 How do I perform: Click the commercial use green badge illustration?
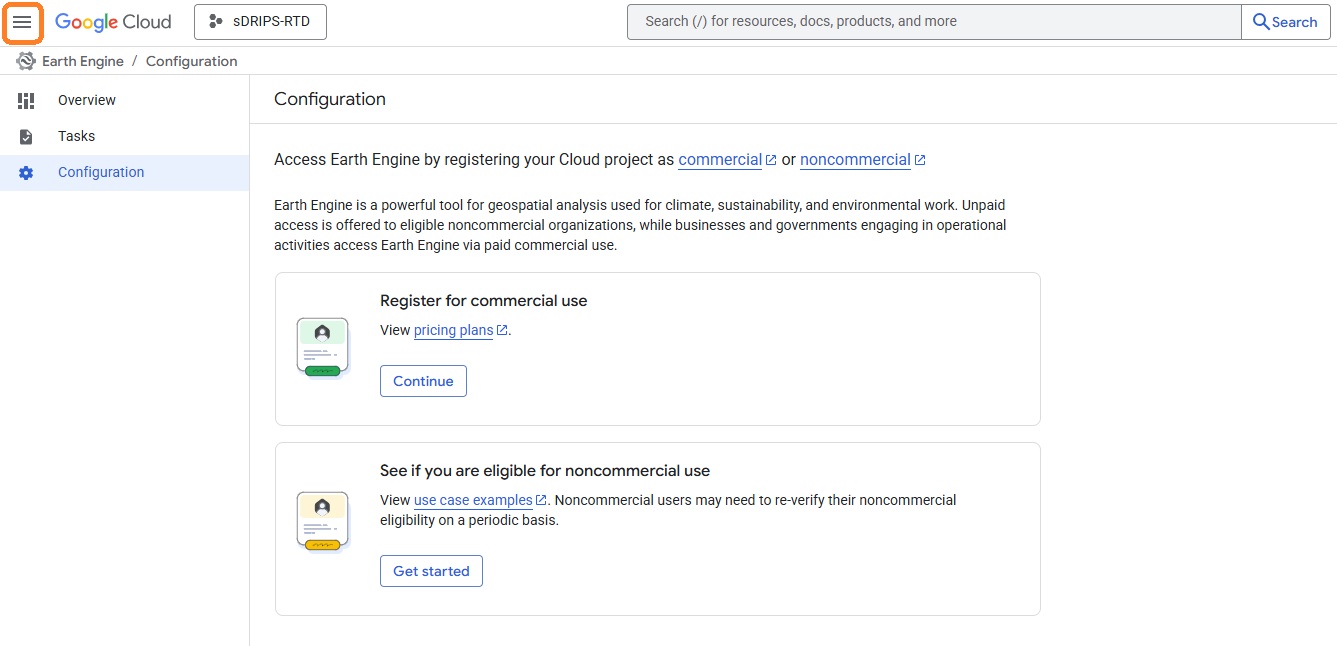coord(323,348)
